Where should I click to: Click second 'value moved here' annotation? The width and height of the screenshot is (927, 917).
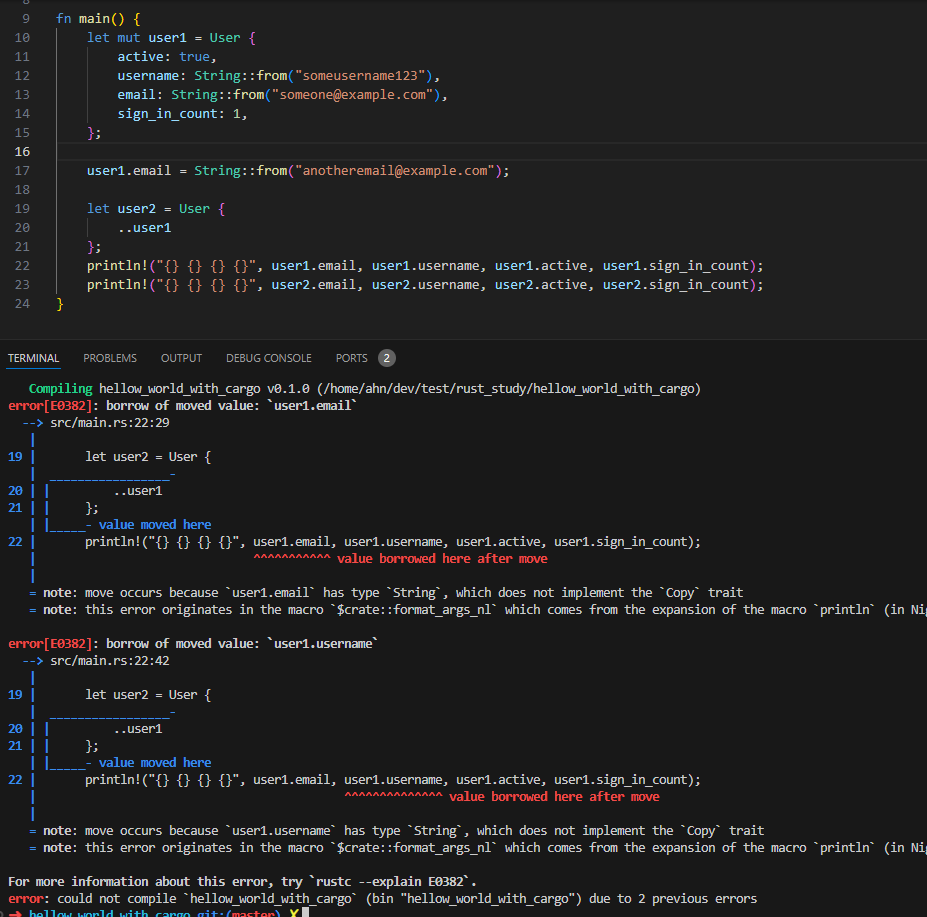click(155, 763)
